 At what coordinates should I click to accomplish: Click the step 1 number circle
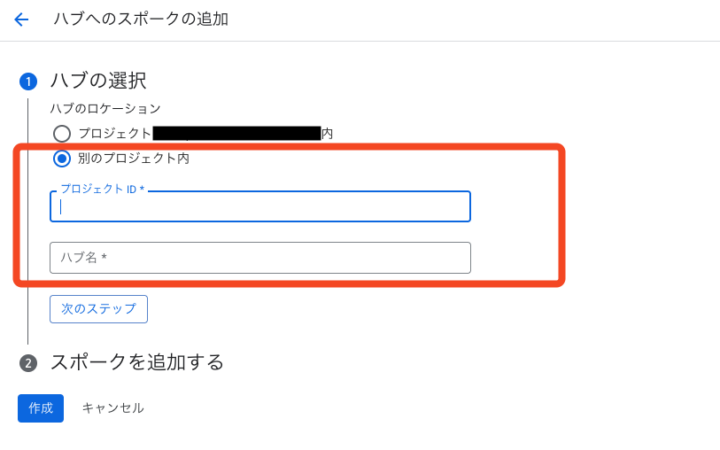[27, 81]
